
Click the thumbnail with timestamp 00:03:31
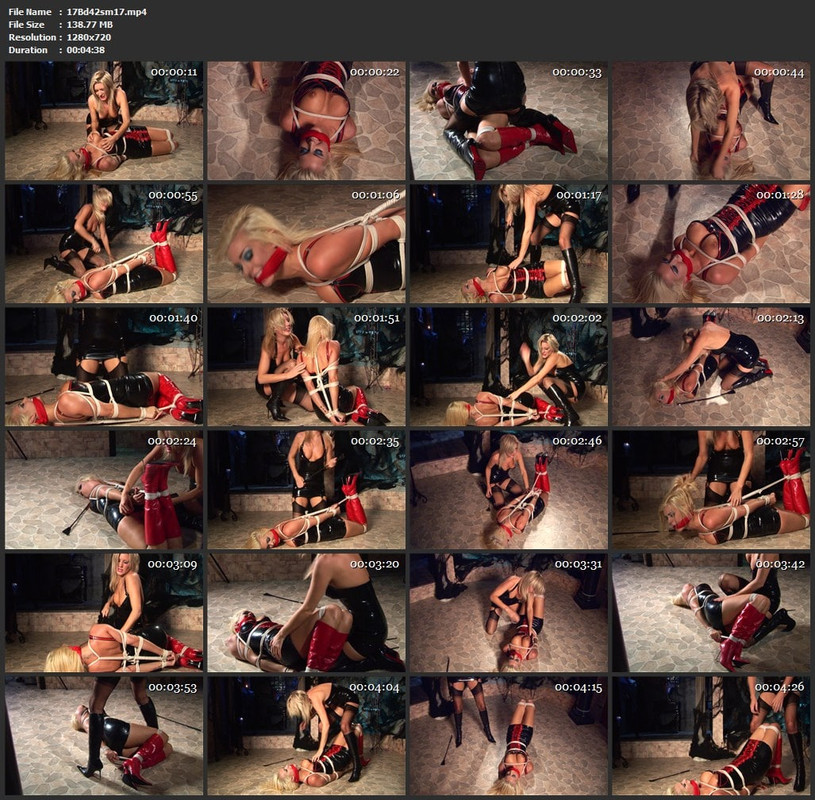[509, 613]
